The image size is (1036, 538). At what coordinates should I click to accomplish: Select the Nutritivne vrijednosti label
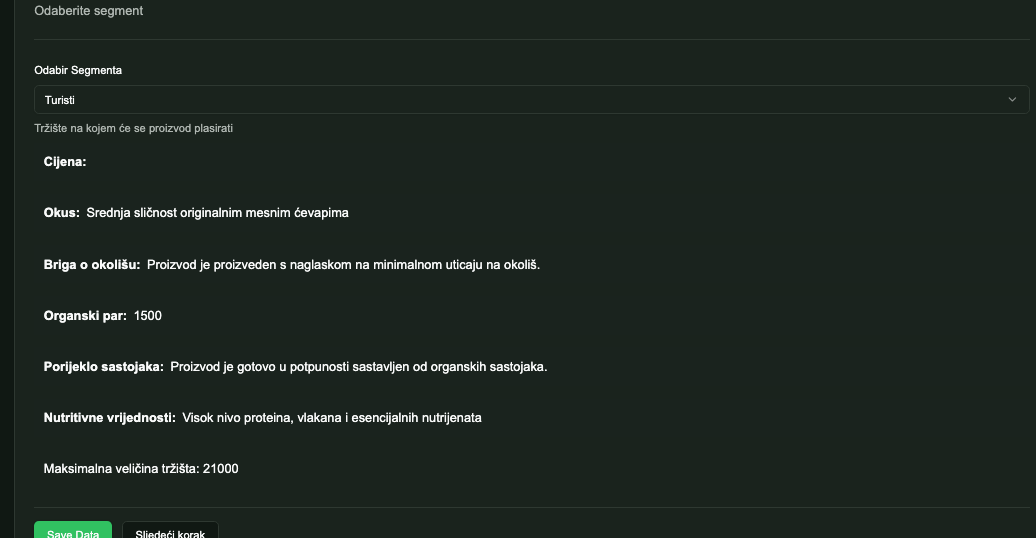(109, 417)
